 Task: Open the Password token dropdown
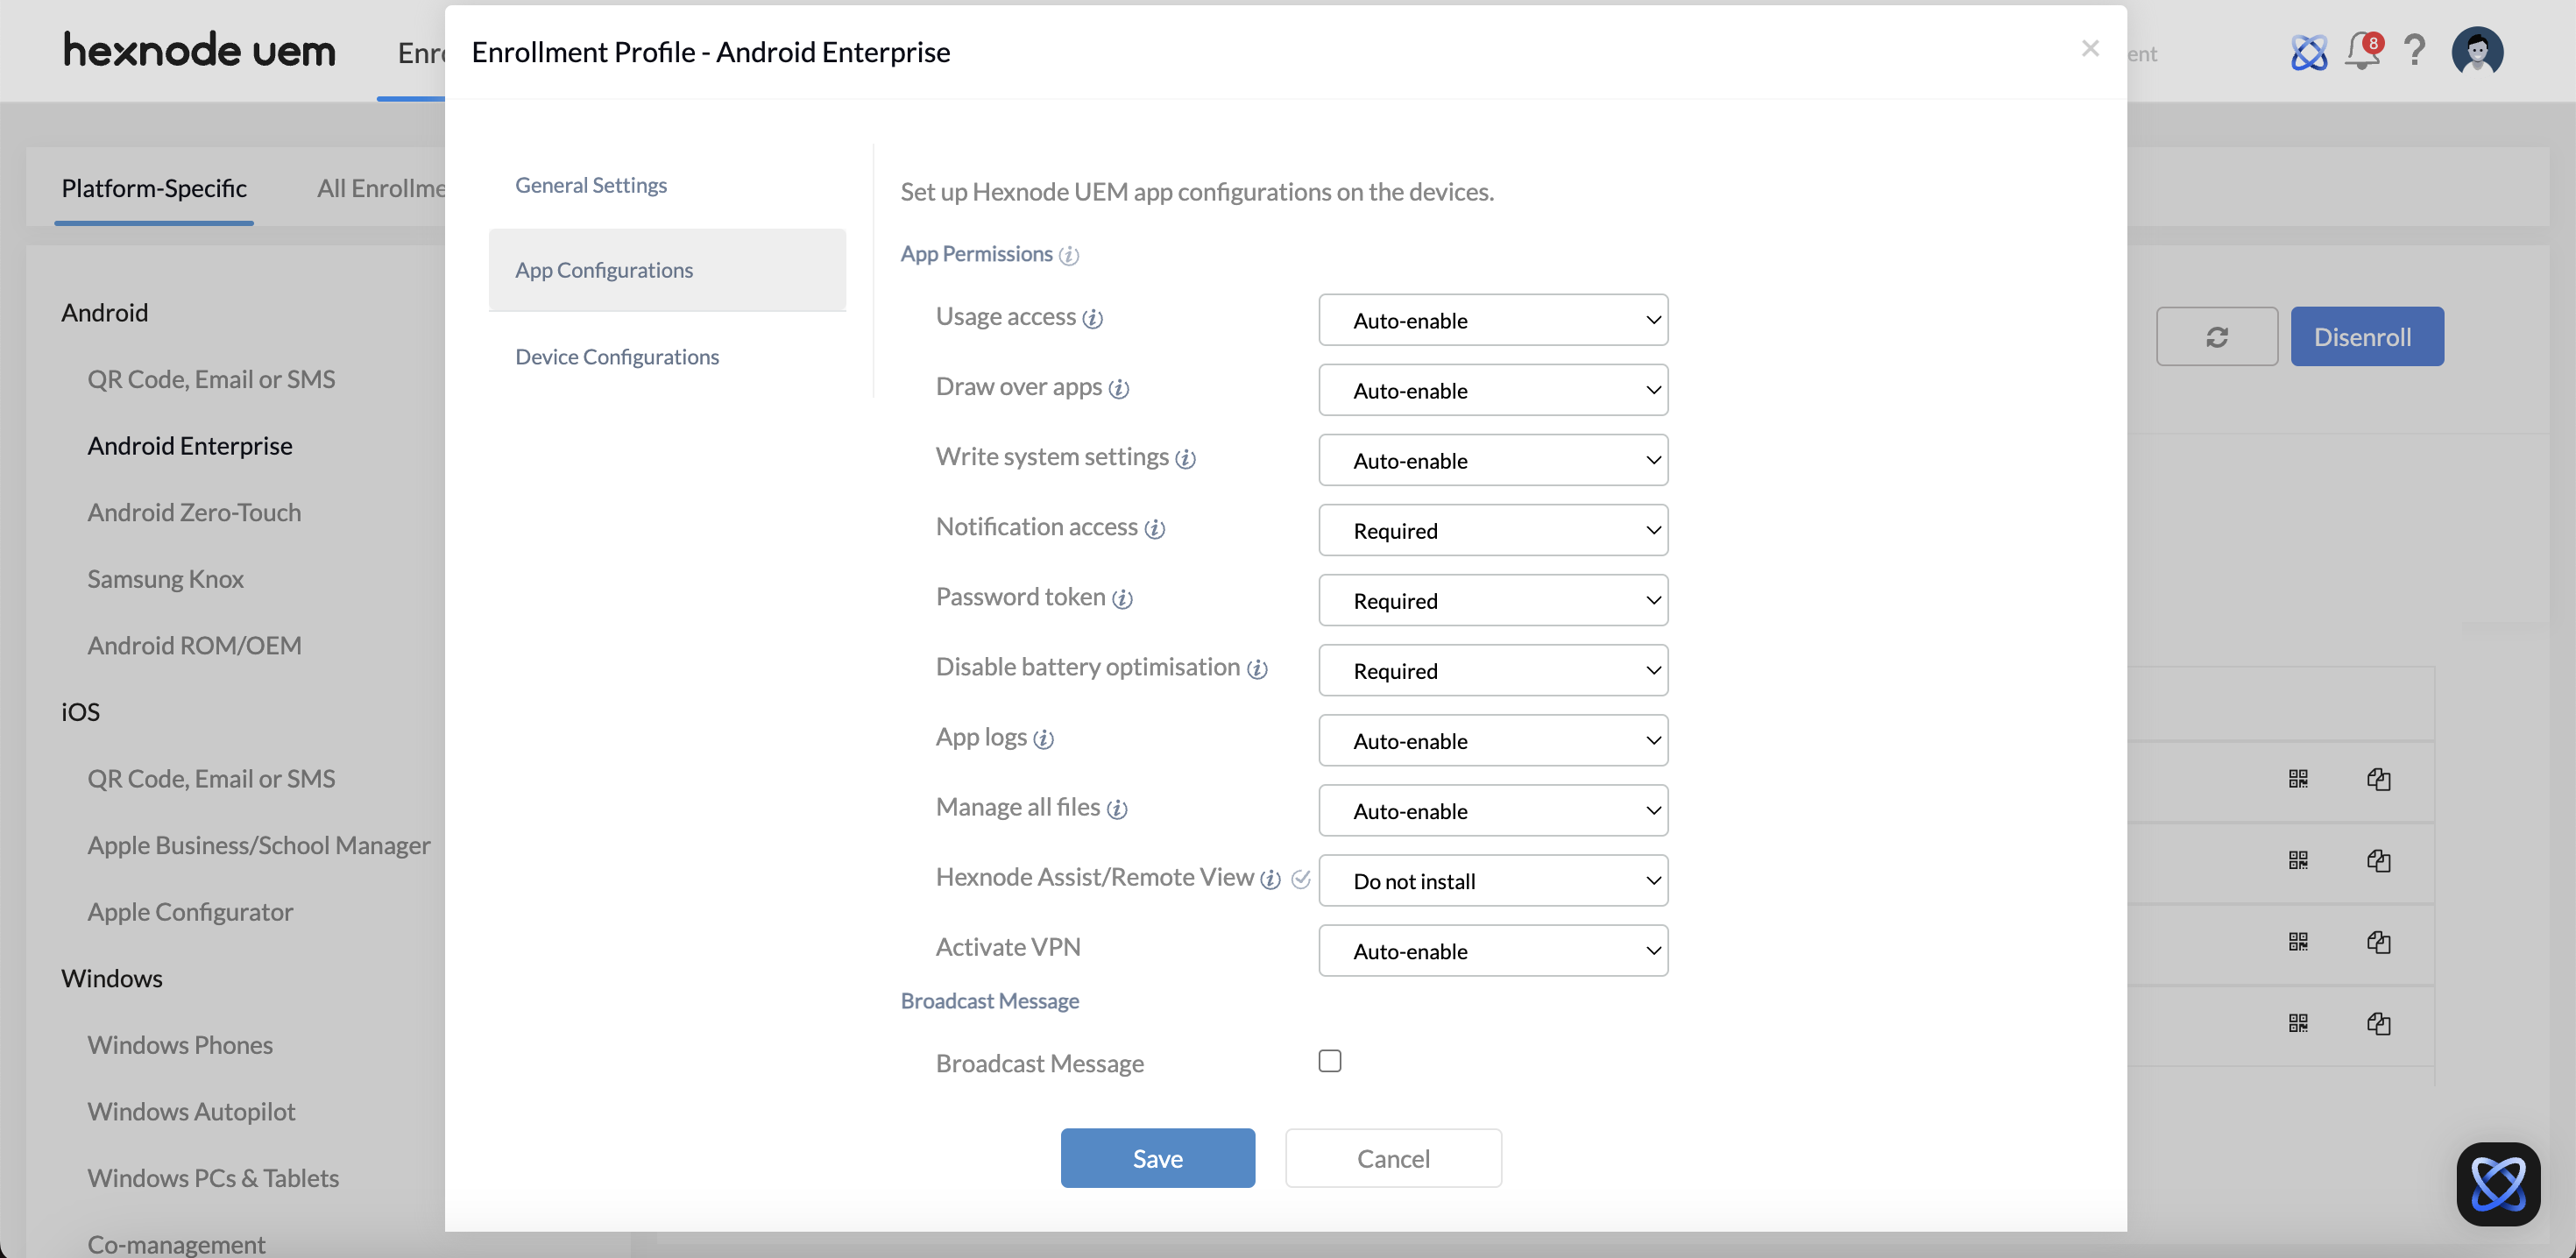tap(1493, 600)
